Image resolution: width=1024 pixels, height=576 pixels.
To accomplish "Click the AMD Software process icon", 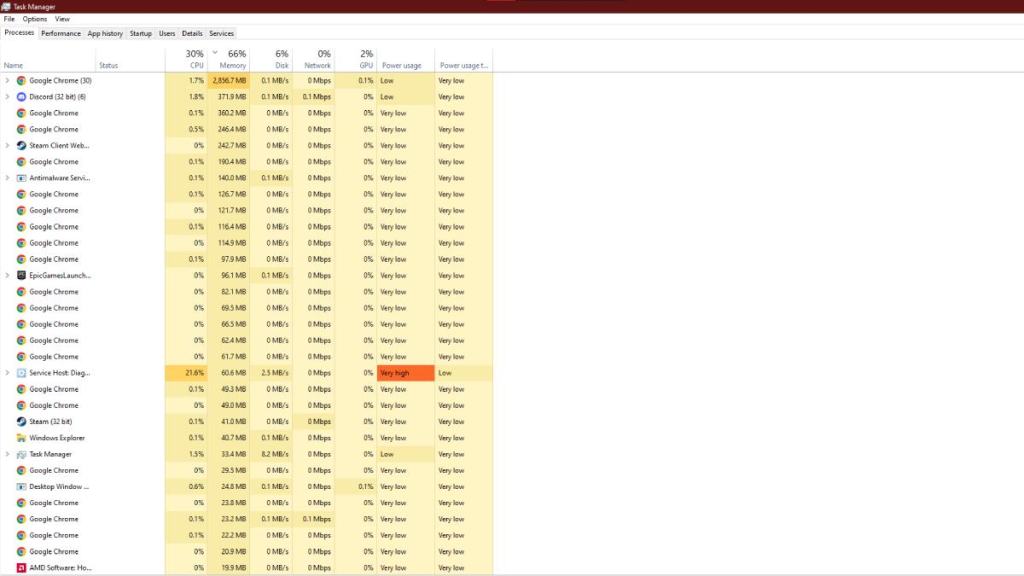I will click(22, 567).
